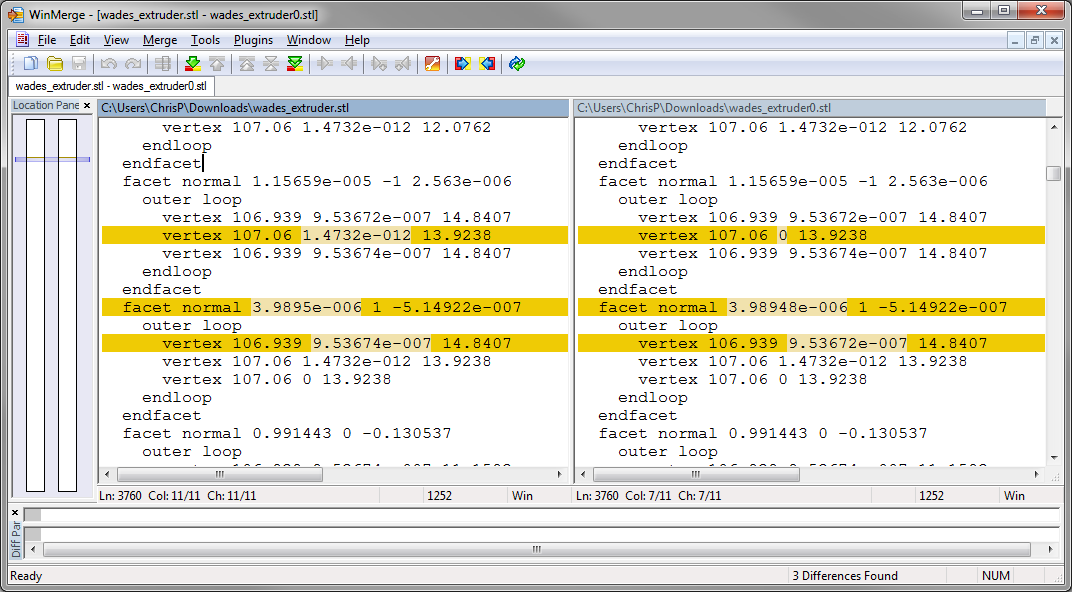Open the Plugins menu
This screenshot has height=592, width=1072.
point(252,40)
